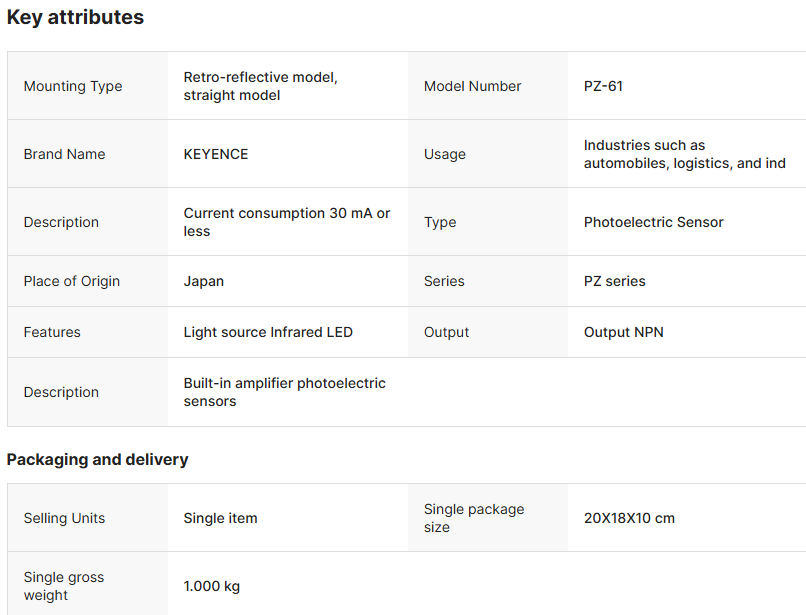This screenshot has width=806, height=615.
Task: Select the KEYENCE brand value
Action: point(216,154)
